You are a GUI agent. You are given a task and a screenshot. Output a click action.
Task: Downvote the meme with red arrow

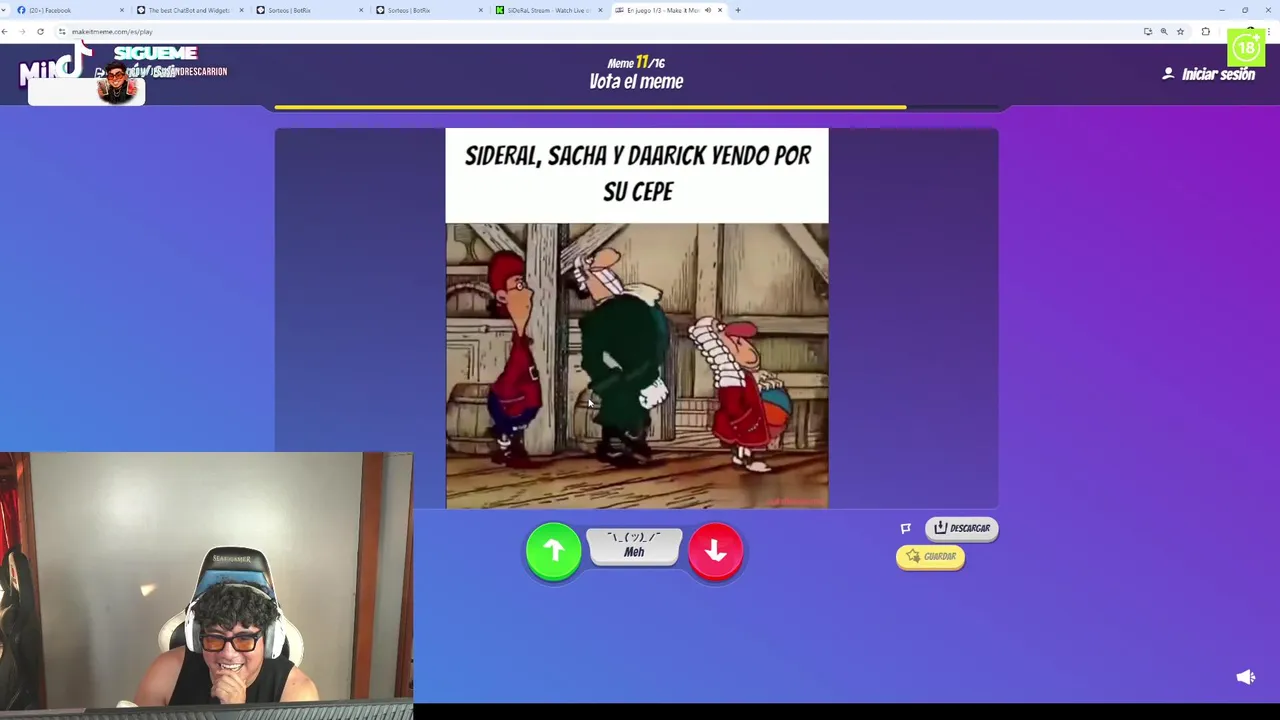715,550
